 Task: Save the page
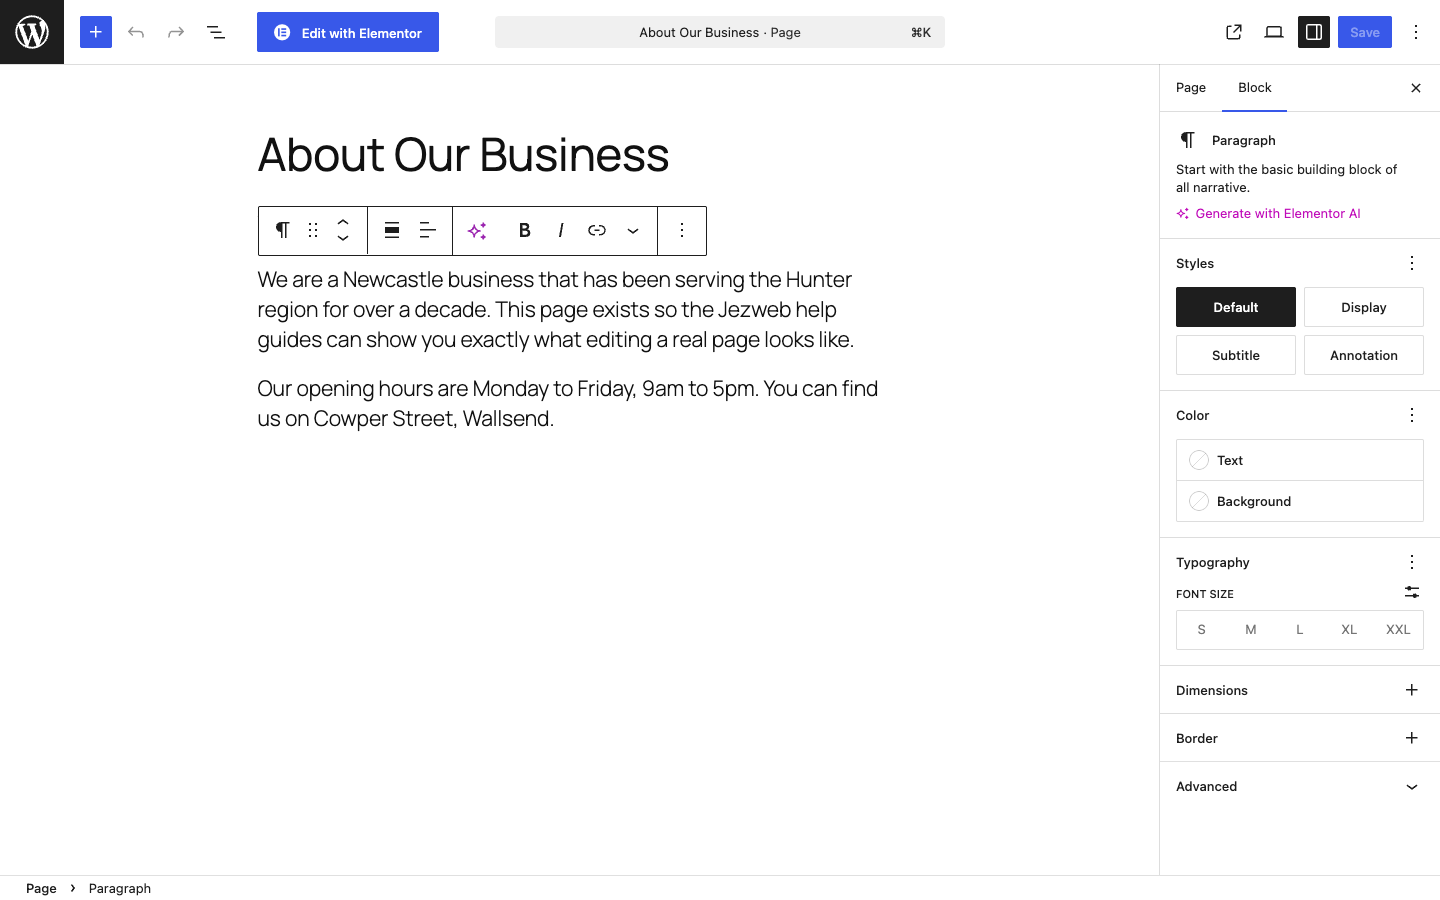point(1365,32)
